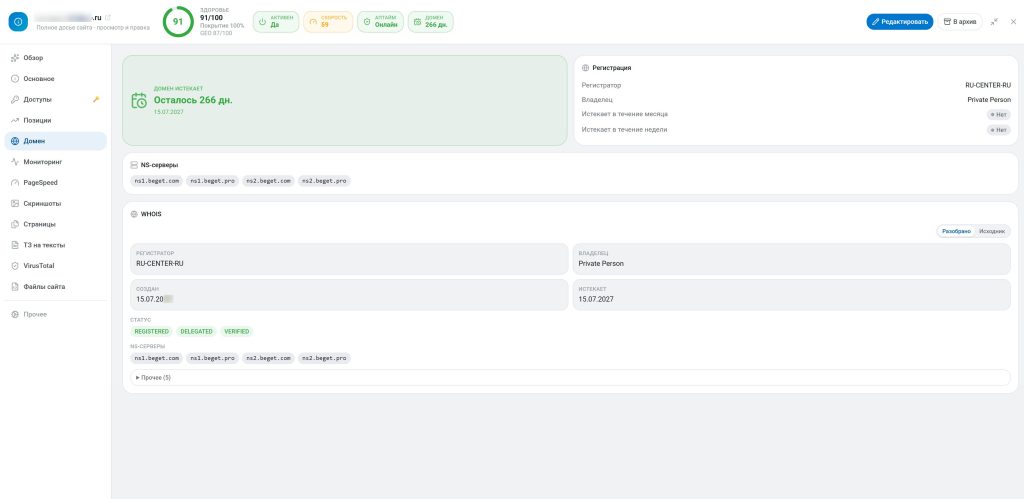Click the Домен 266 дн. badge
The image size is (1024, 499).
coord(430,22)
